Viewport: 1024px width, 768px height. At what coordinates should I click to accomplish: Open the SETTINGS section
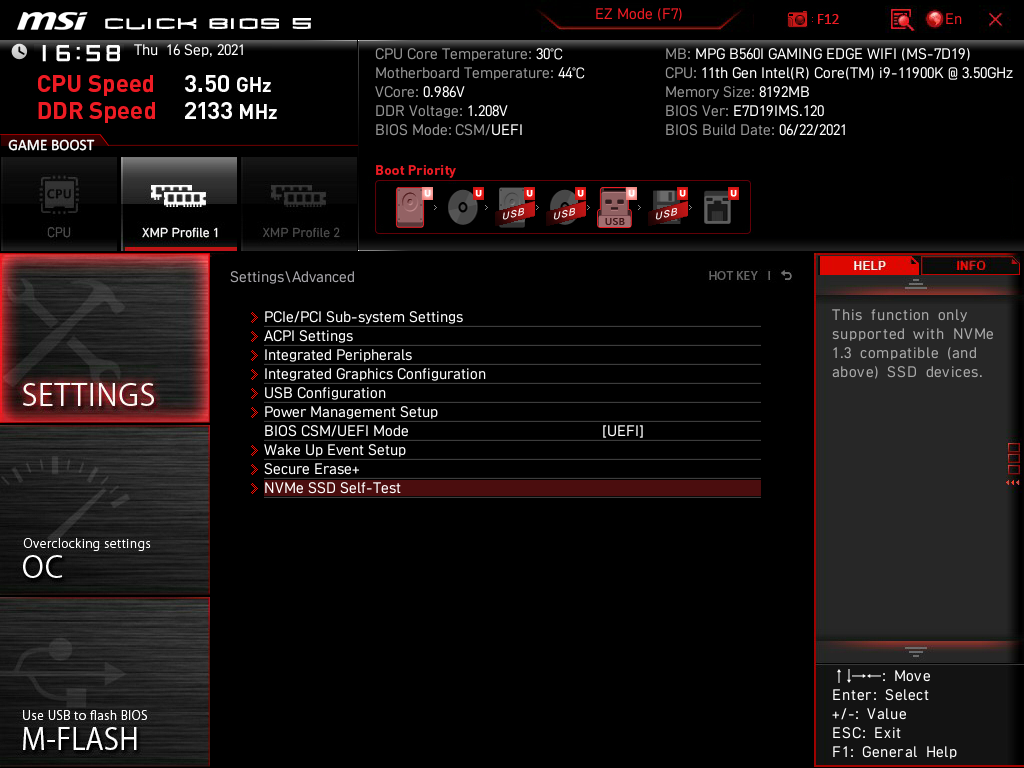click(104, 338)
